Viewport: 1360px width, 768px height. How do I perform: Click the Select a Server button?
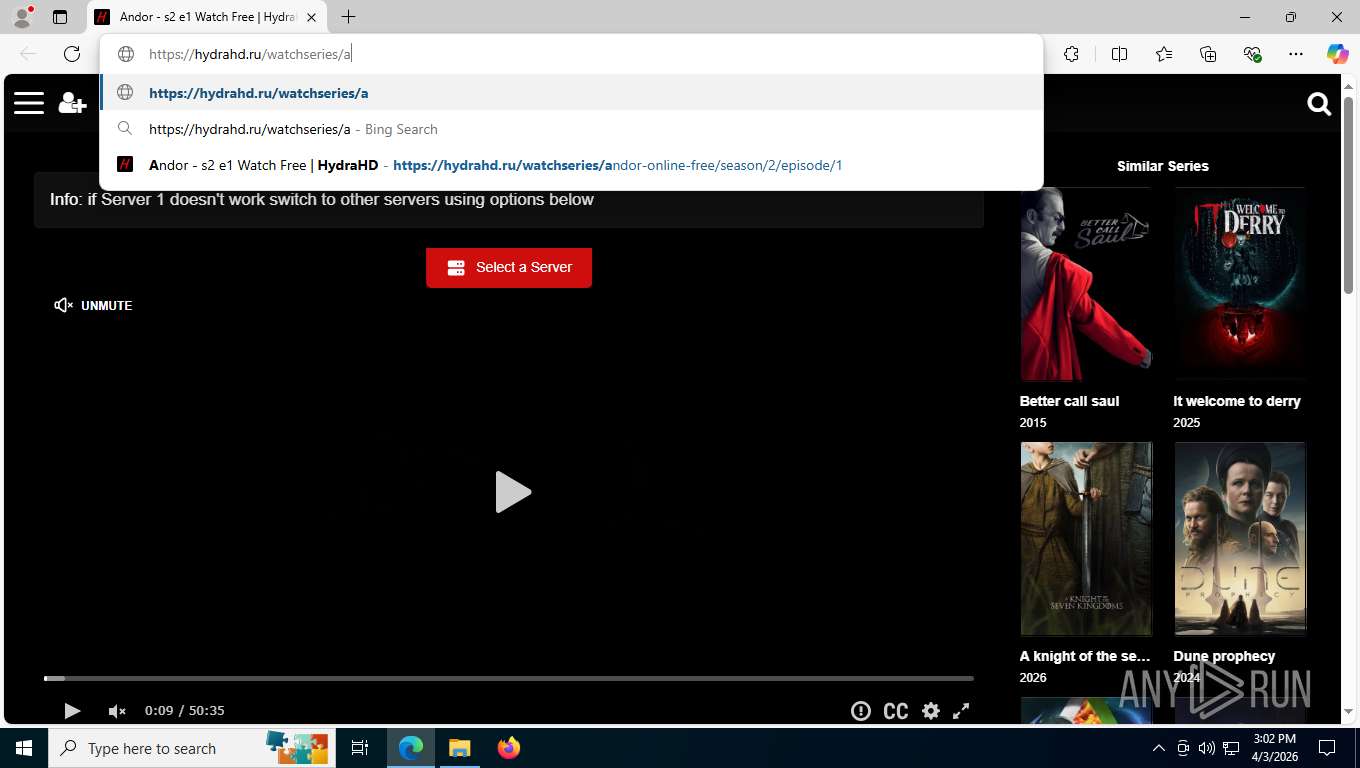[509, 267]
